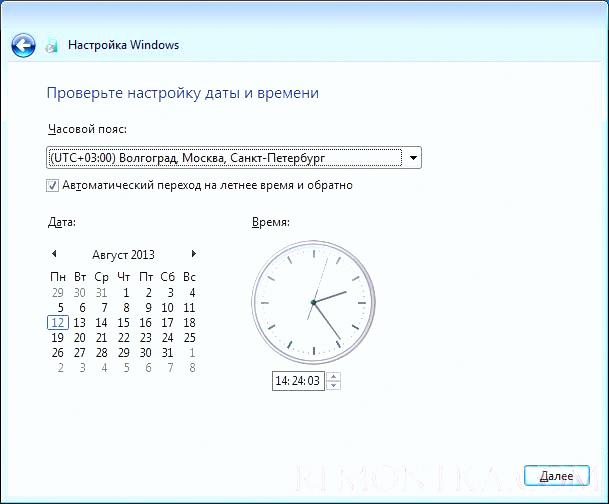The height and width of the screenshot is (504, 609).
Task: Select August 22 in the calendar
Action: click(124, 338)
